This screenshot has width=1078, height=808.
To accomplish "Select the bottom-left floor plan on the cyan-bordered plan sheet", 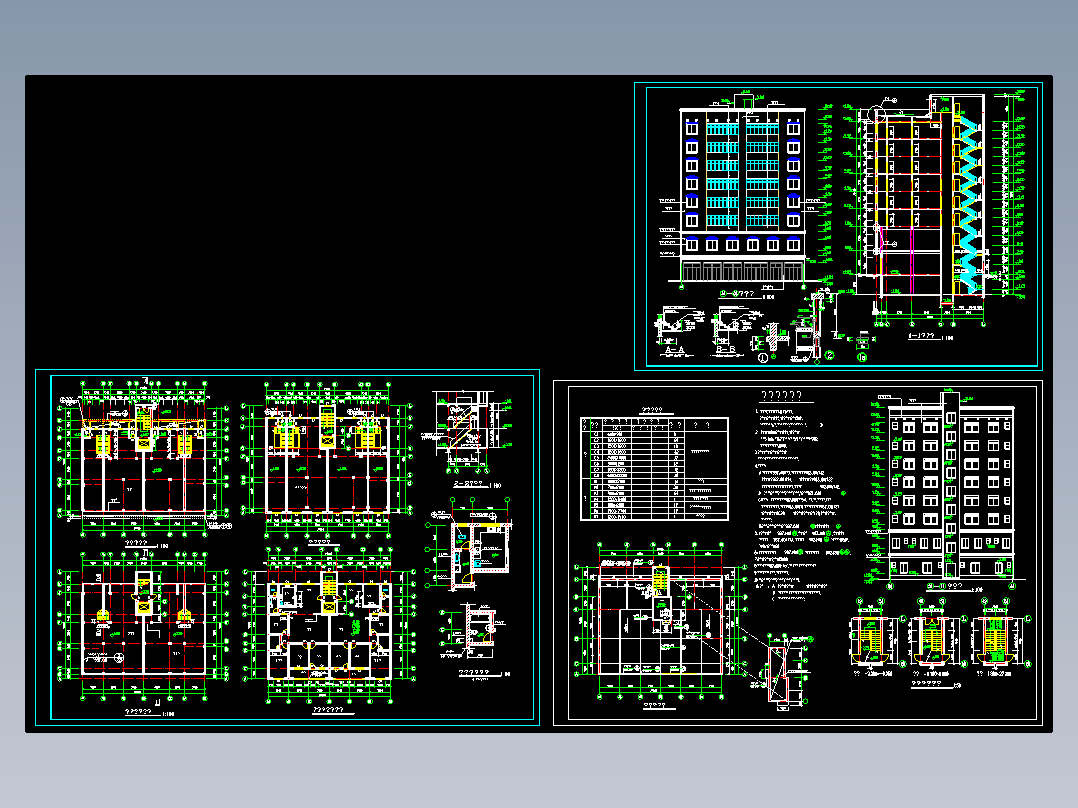I will (x=143, y=624).
